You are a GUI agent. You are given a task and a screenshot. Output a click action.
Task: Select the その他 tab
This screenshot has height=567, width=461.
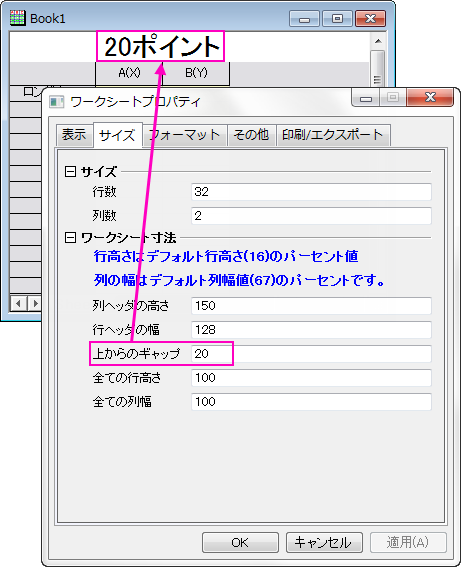(x=251, y=135)
